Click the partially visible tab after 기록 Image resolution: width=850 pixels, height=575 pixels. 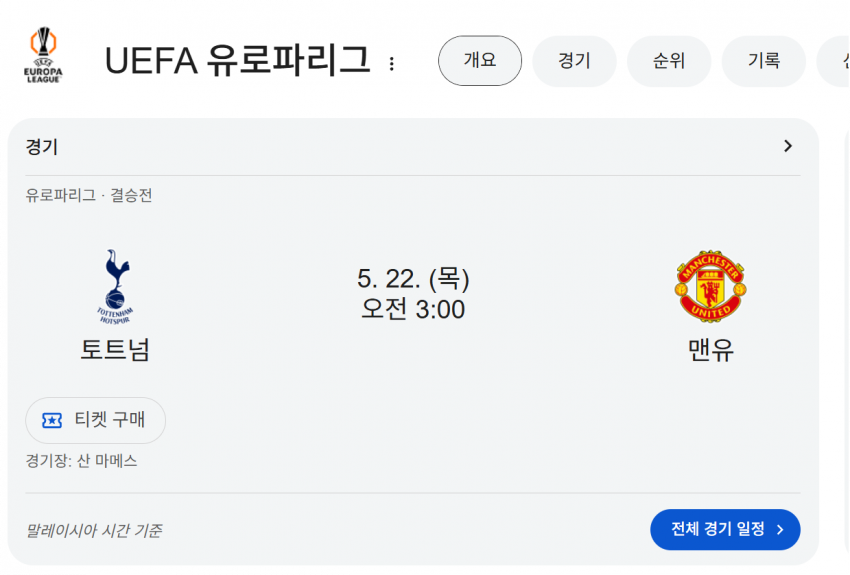834,61
